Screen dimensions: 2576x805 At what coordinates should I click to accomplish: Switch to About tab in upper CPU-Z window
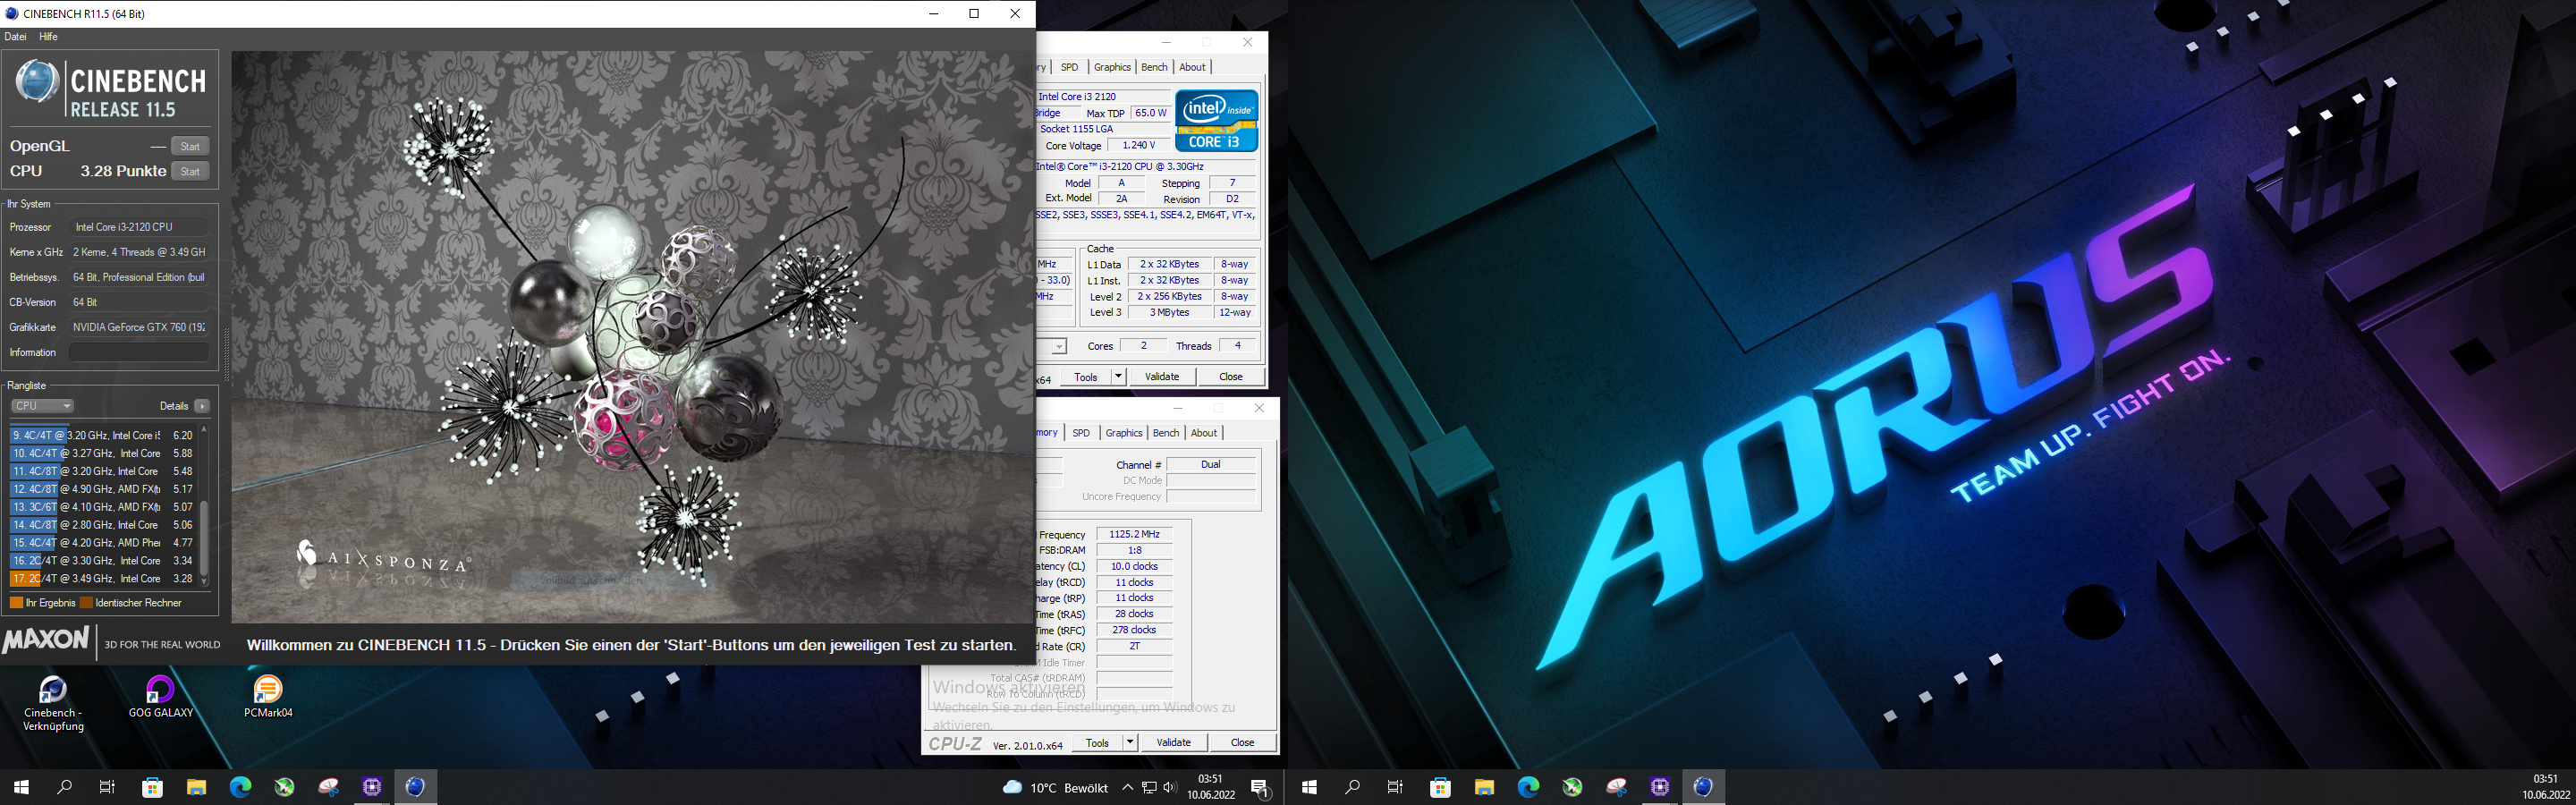click(x=1192, y=67)
